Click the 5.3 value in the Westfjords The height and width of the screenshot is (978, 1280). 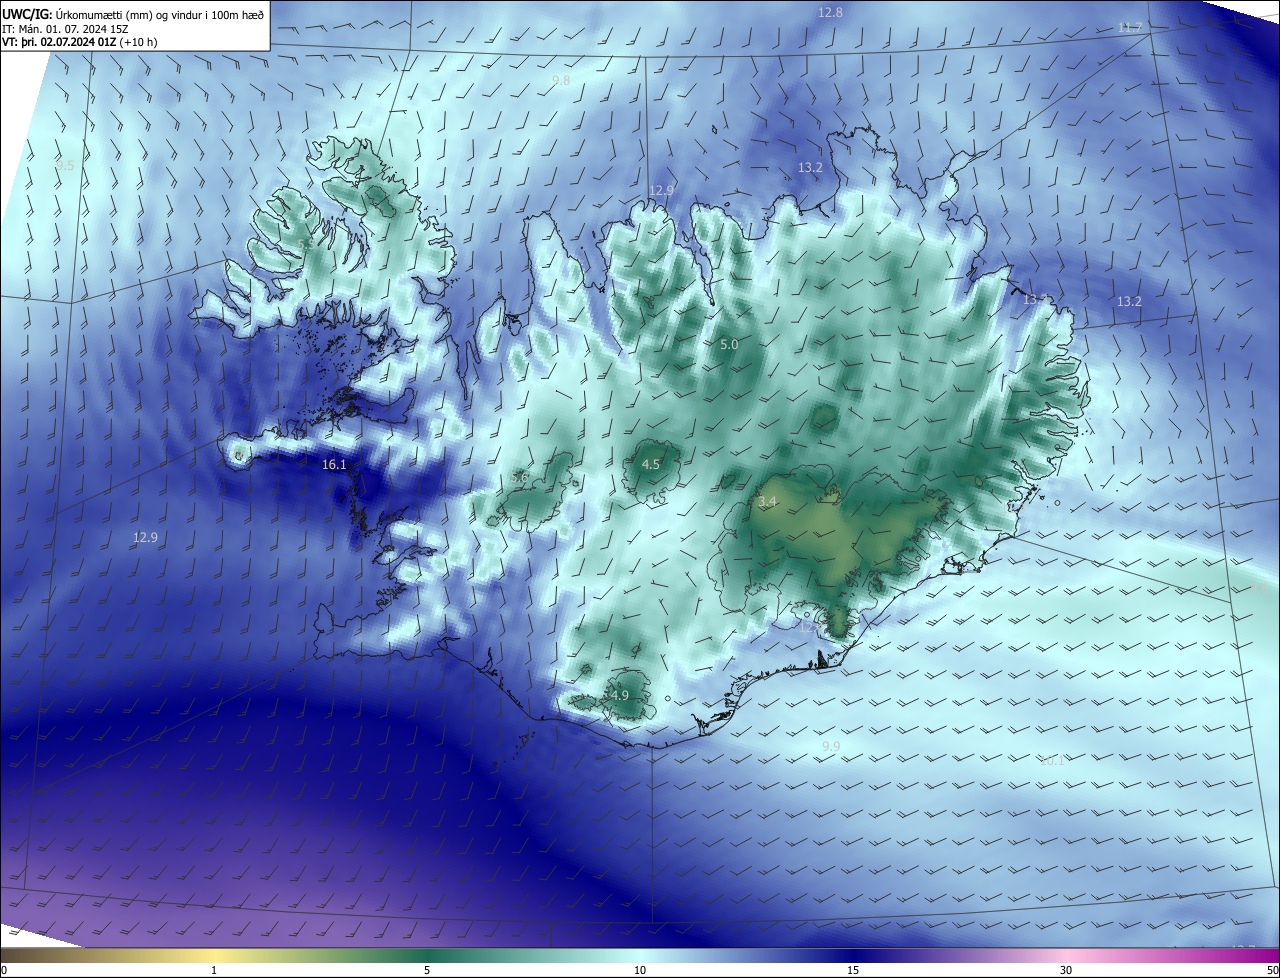[306, 244]
